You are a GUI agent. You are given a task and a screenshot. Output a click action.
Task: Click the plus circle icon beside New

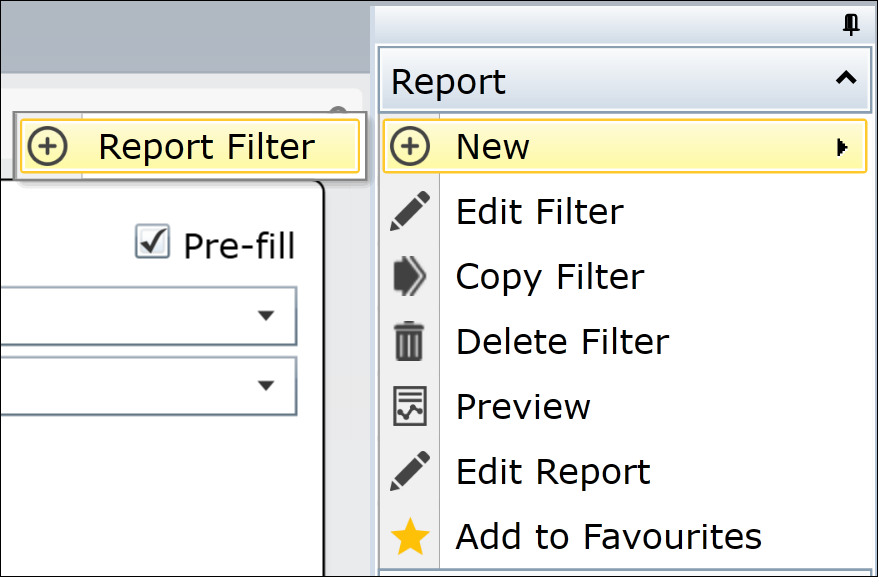[x=410, y=146]
